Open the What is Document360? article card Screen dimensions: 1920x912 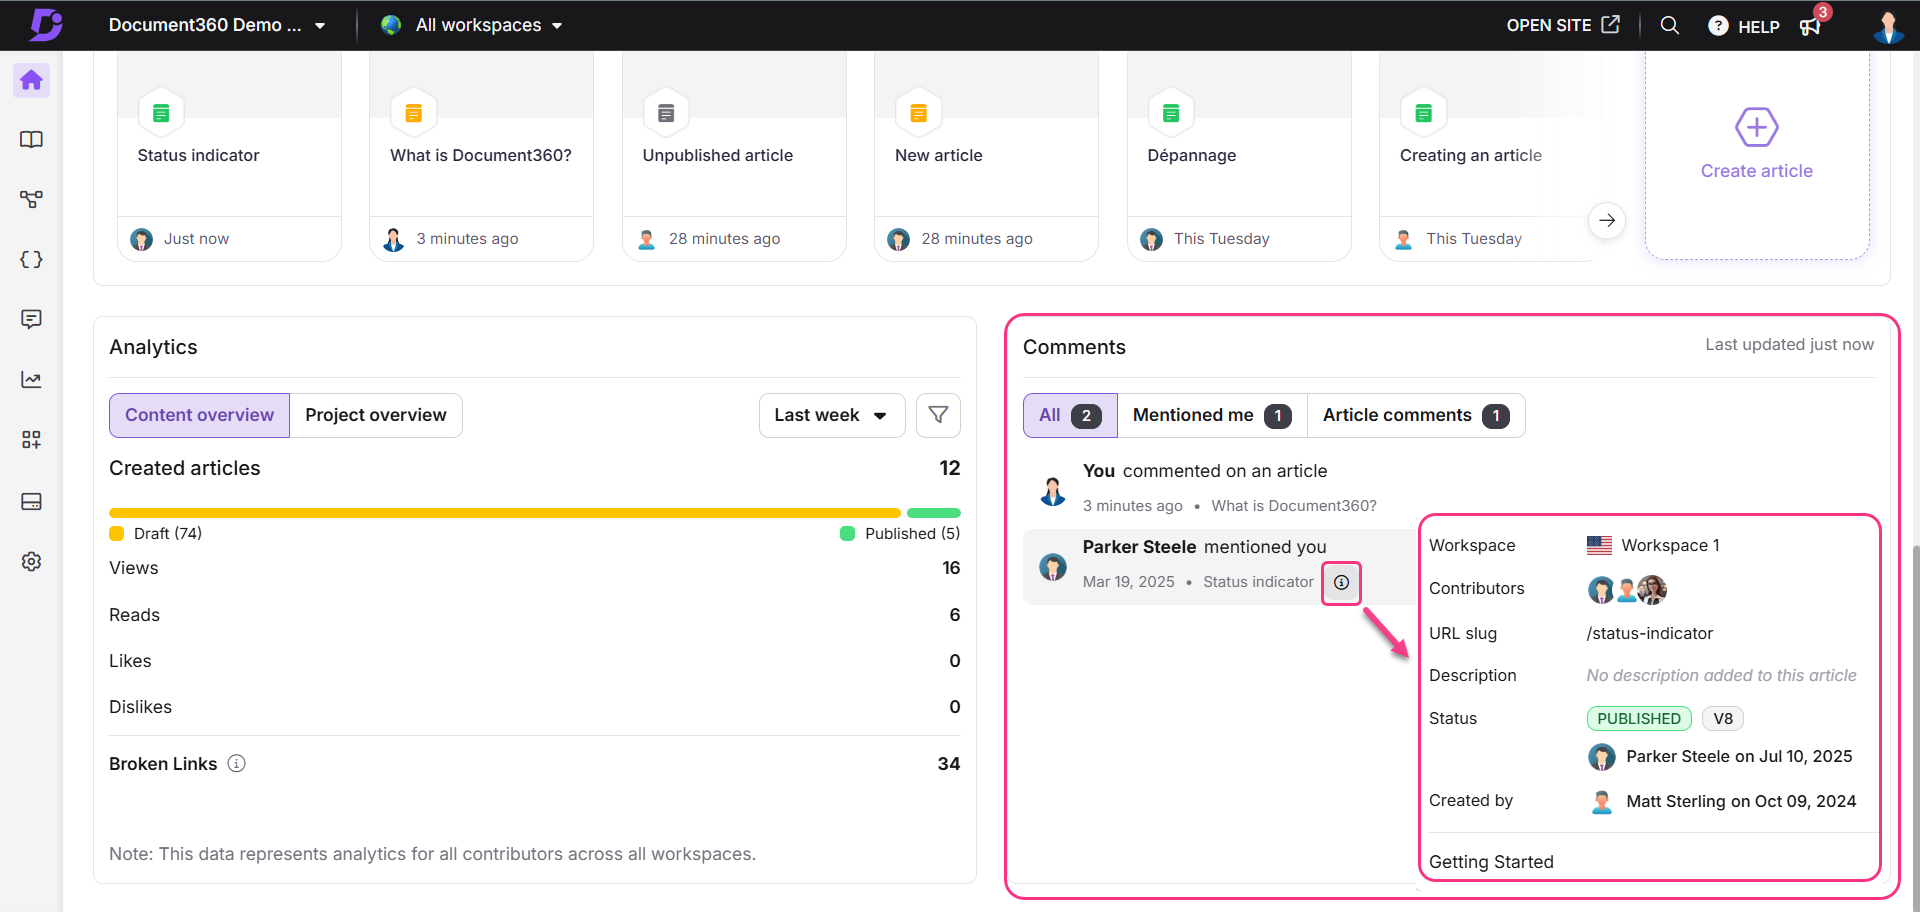pyautogui.click(x=481, y=156)
